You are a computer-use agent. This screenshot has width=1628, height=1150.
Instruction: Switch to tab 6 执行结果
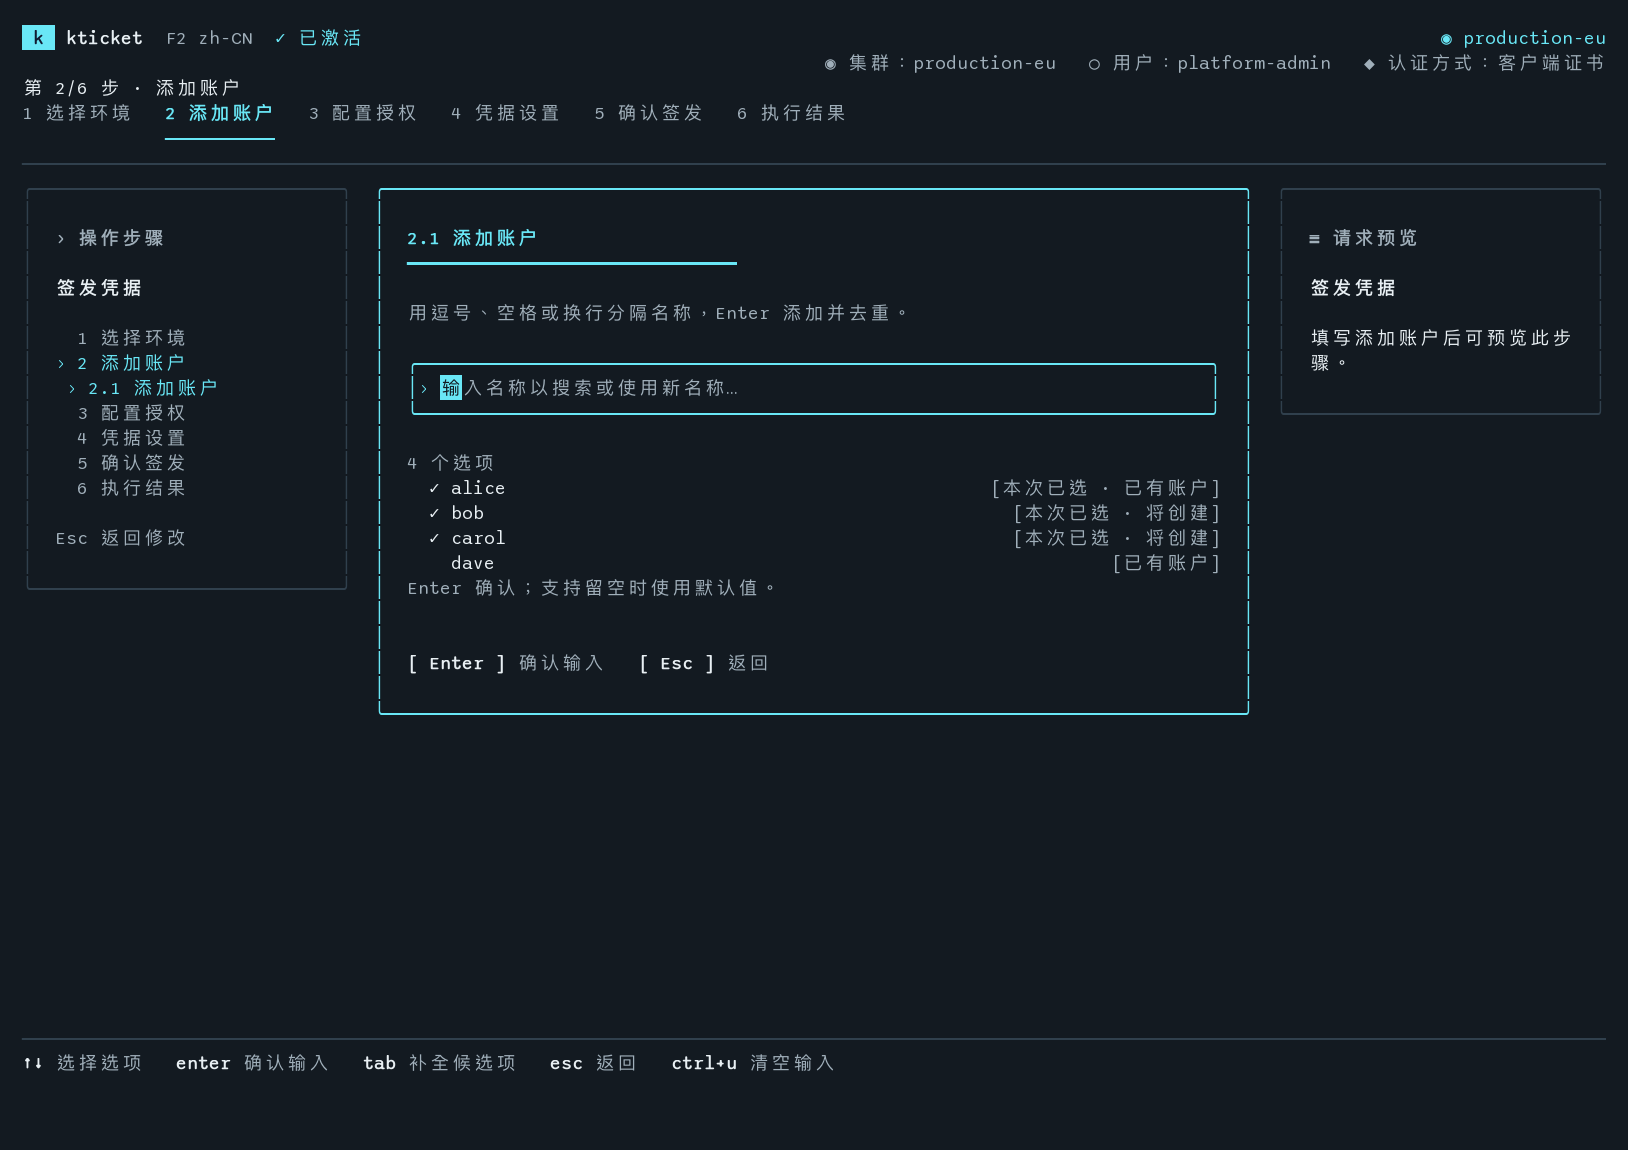coord(792,113)
